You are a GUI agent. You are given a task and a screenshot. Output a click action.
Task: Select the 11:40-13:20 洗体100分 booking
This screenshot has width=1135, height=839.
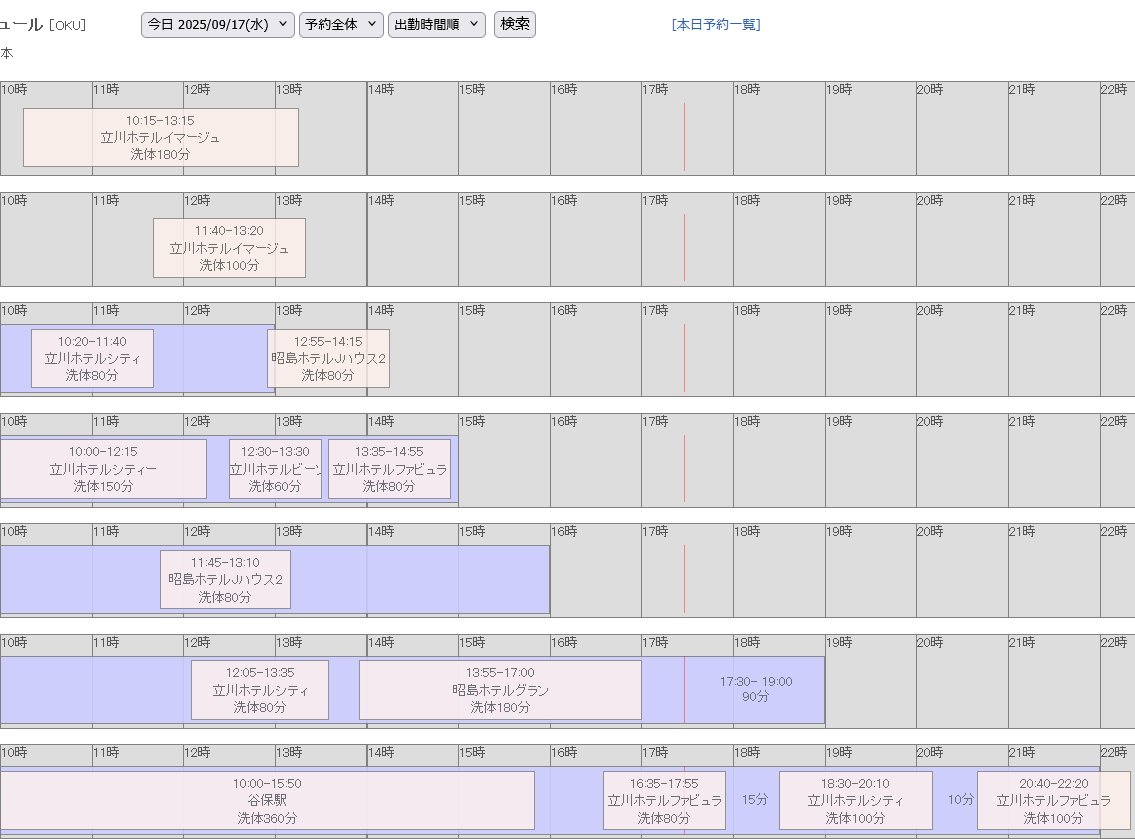[229, 248]
